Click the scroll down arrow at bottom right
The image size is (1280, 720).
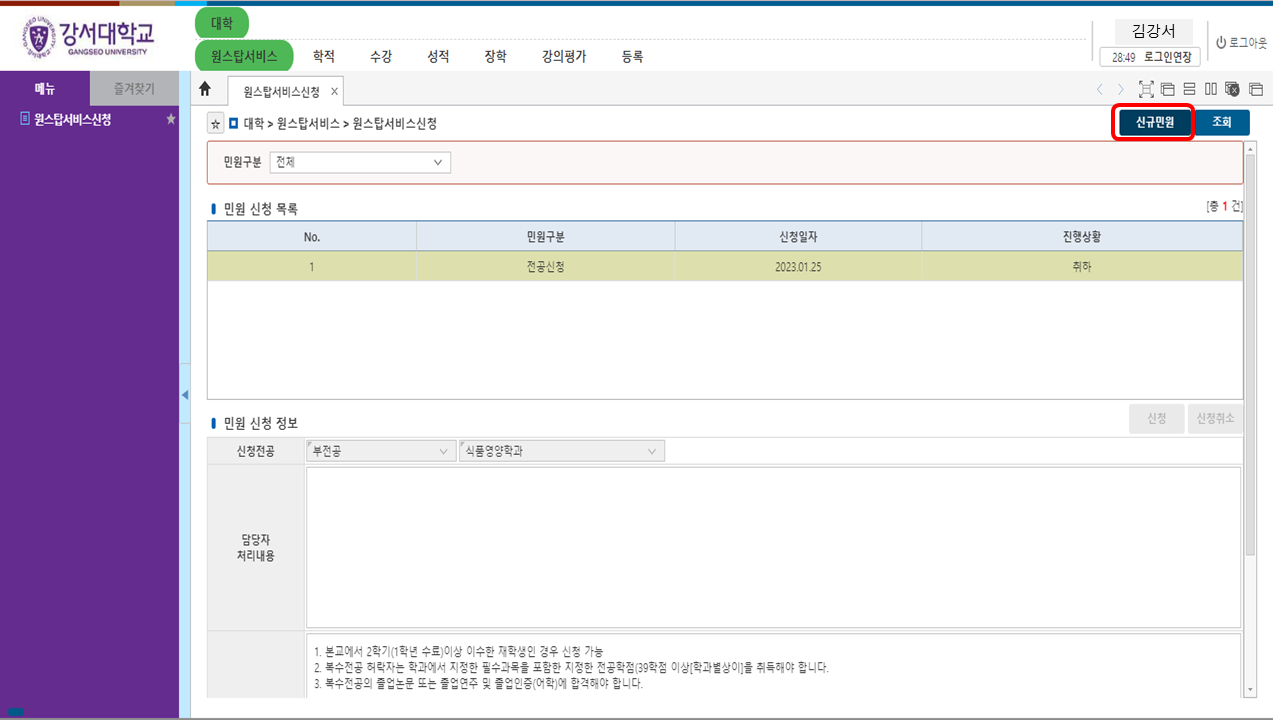click(1250, 690)
